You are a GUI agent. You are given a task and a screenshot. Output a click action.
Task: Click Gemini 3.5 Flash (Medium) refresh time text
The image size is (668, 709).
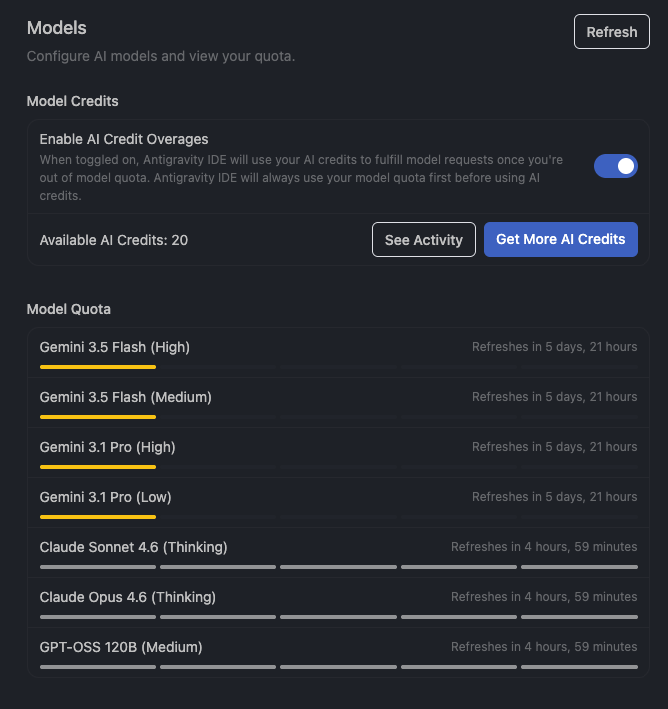coord(554,397)
